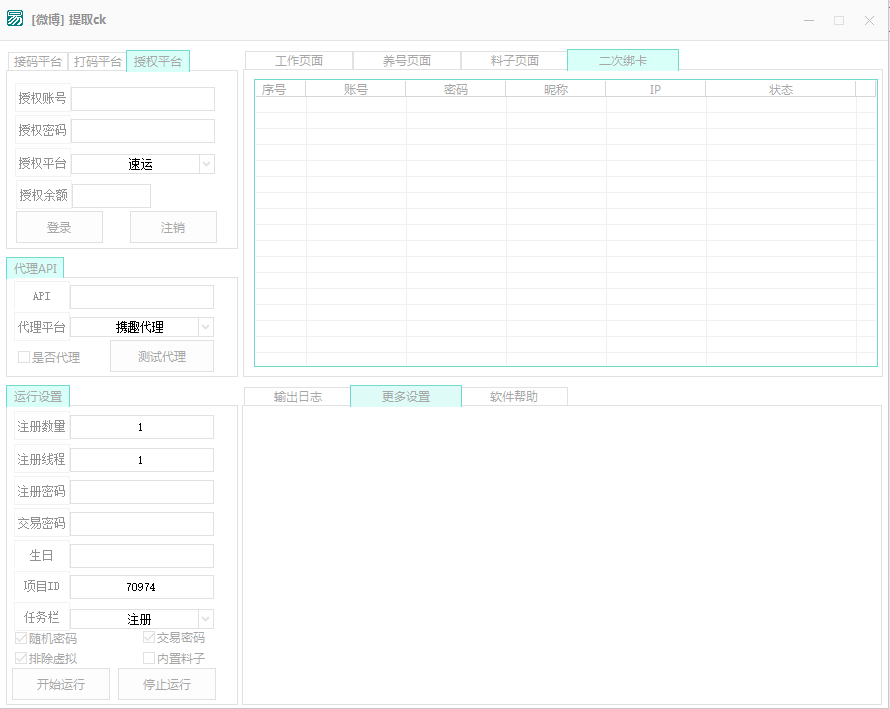
Task: Click the 登录 button
Action: coord(59,227)
